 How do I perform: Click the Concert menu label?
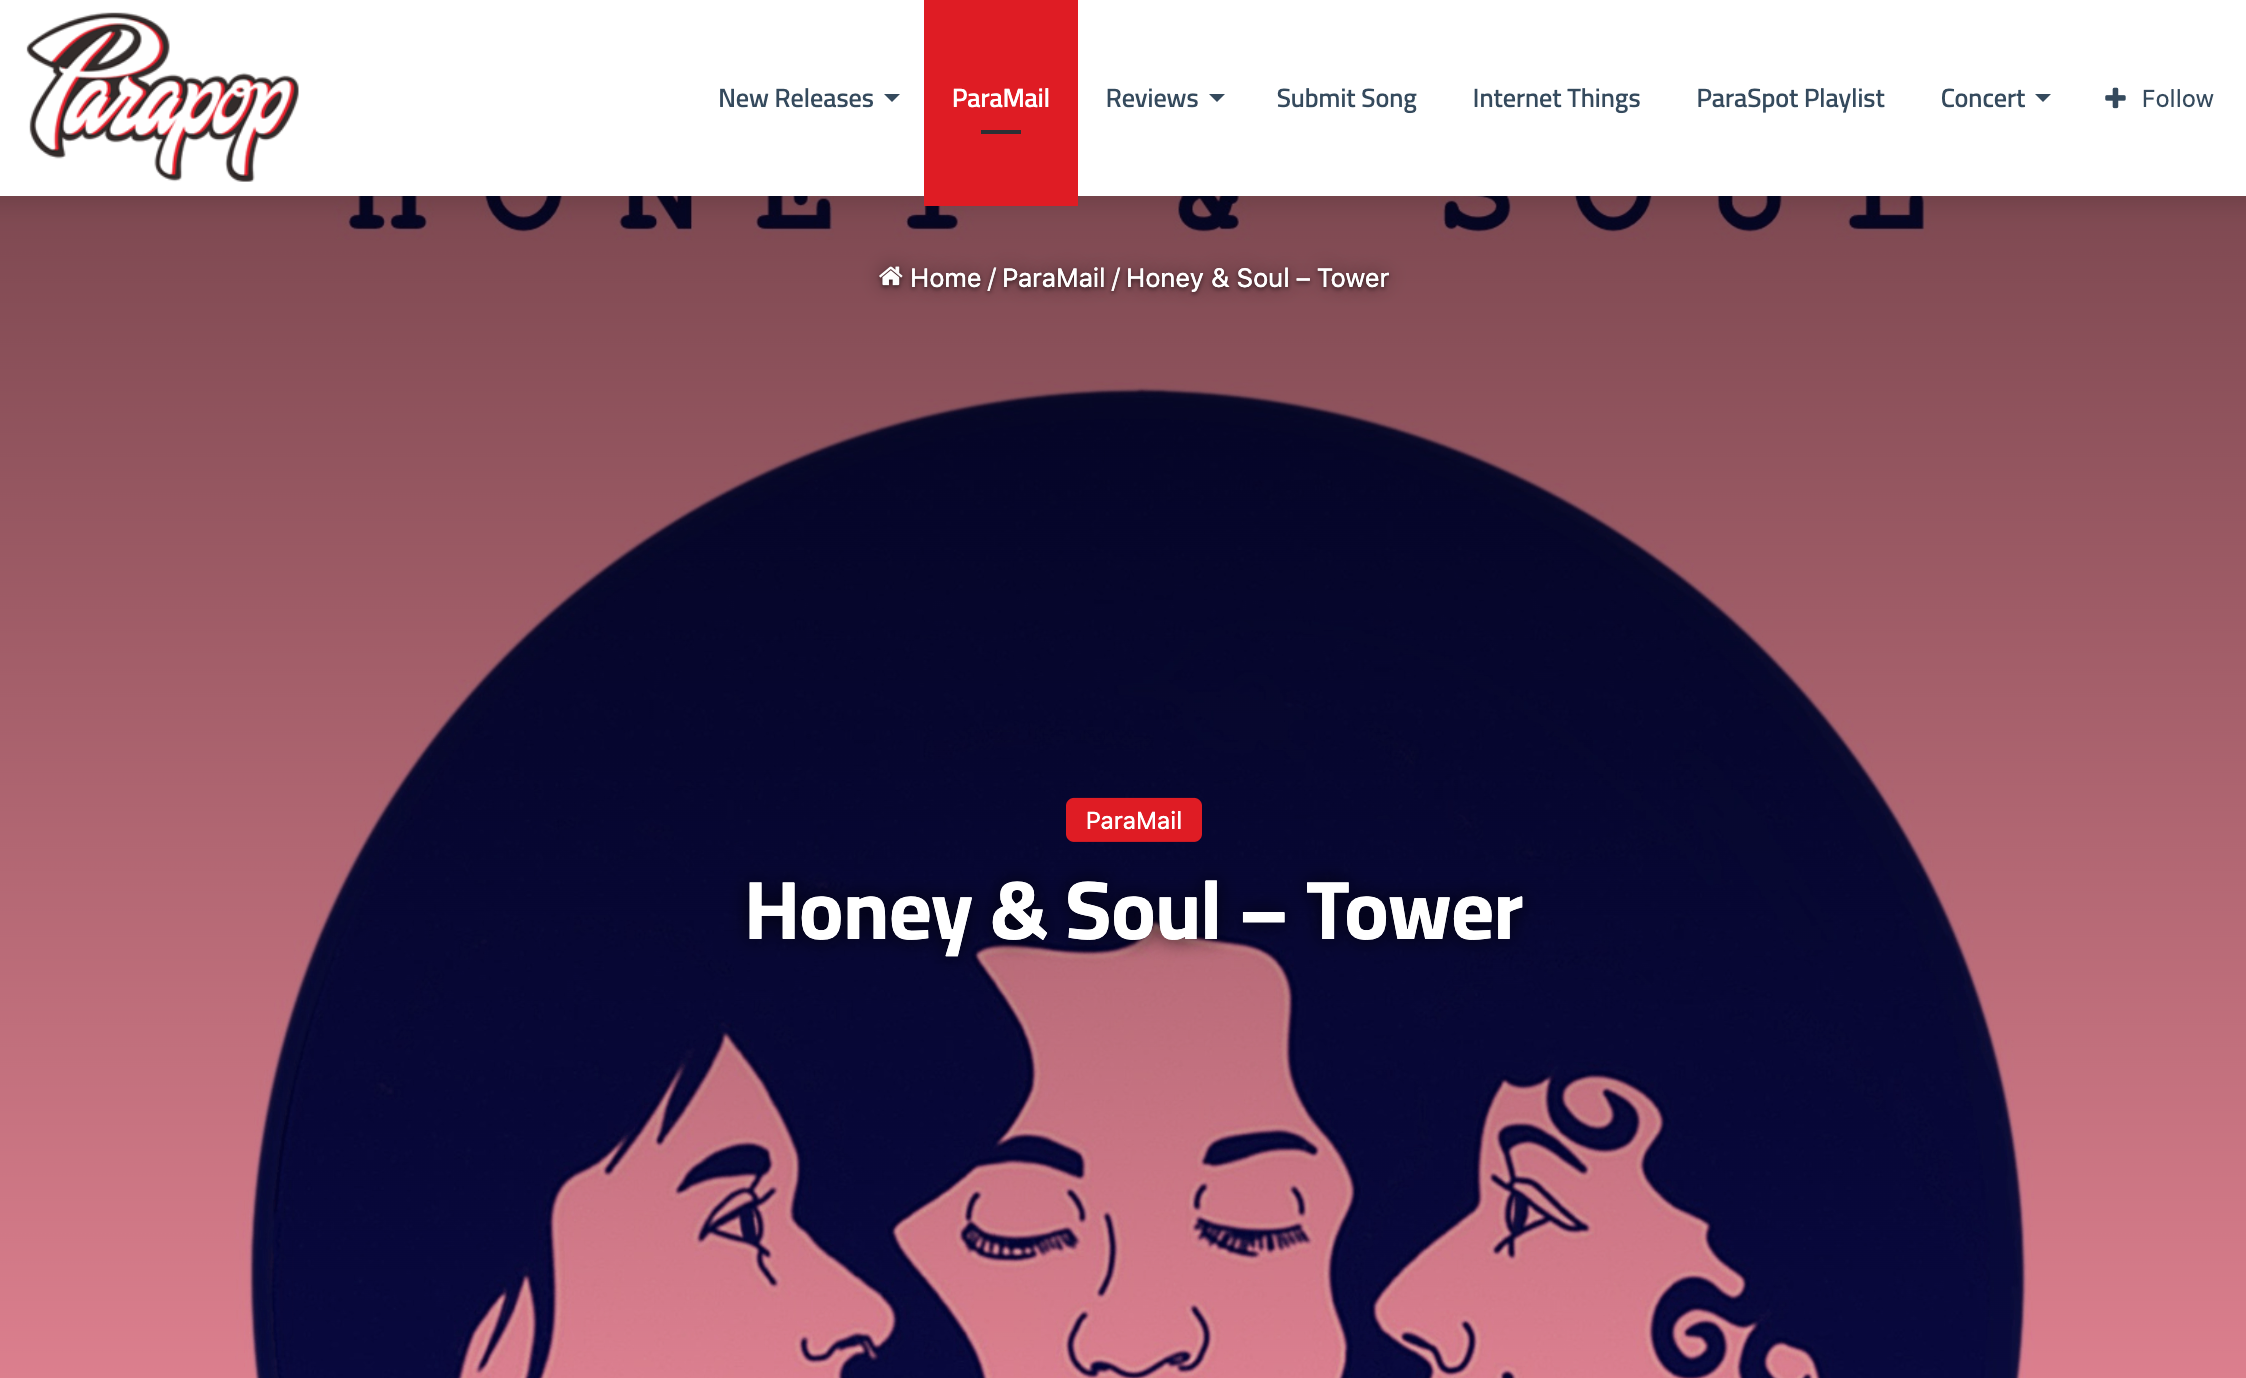coord(1982,98)
